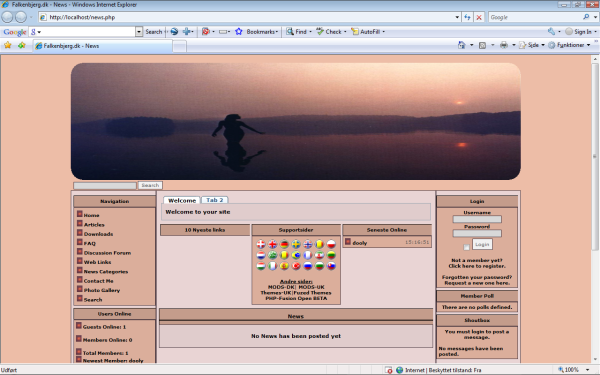This screenshot has width=600, height=375.
Task: Click the United Kingdom flag icon
Action: 272,244
